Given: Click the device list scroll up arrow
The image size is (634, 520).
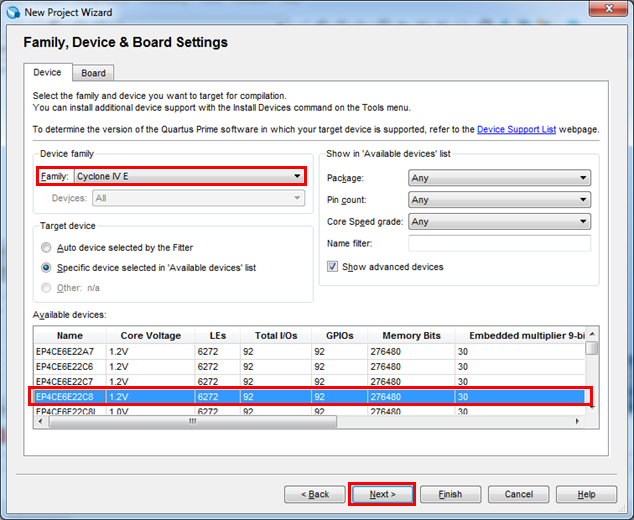Looking at the screenshot, I should (592, 334).
